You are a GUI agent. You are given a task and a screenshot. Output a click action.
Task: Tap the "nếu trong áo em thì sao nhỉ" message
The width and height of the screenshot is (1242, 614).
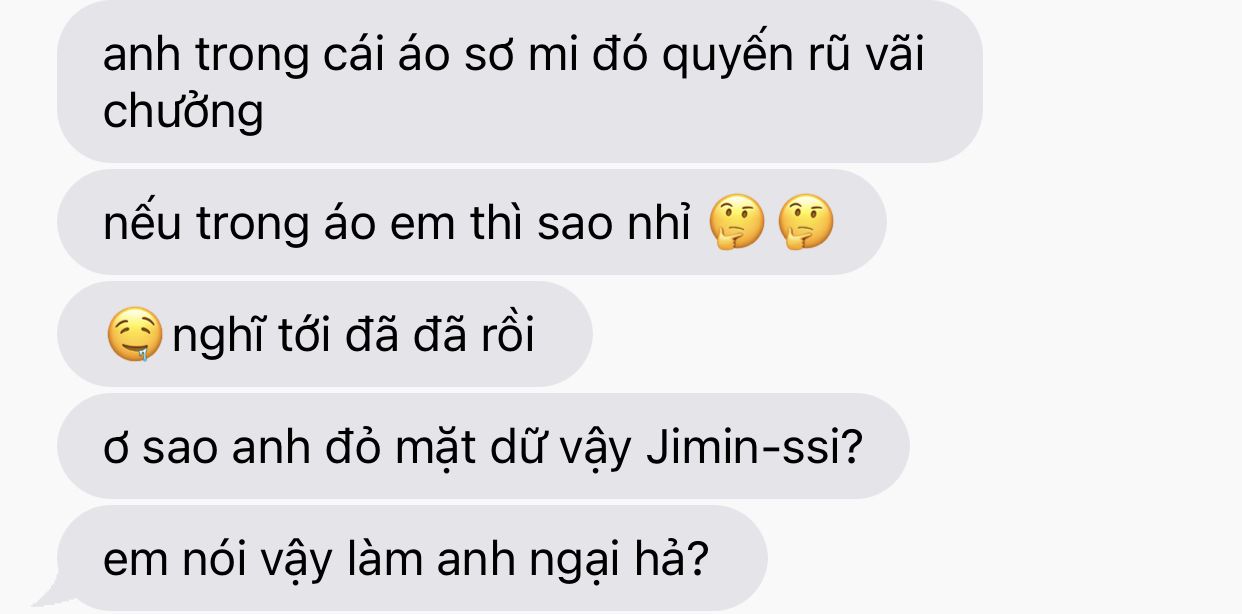pos(471,222)
